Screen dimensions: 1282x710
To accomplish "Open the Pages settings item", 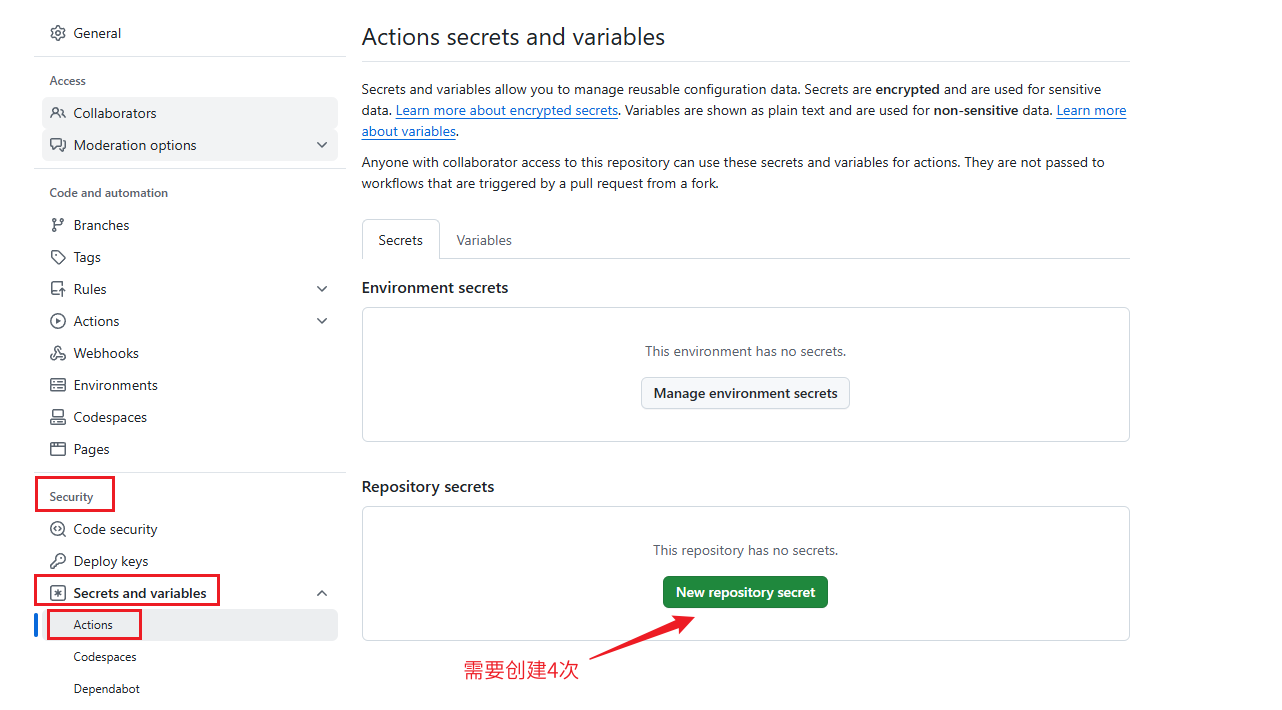I will pos(91,449).
